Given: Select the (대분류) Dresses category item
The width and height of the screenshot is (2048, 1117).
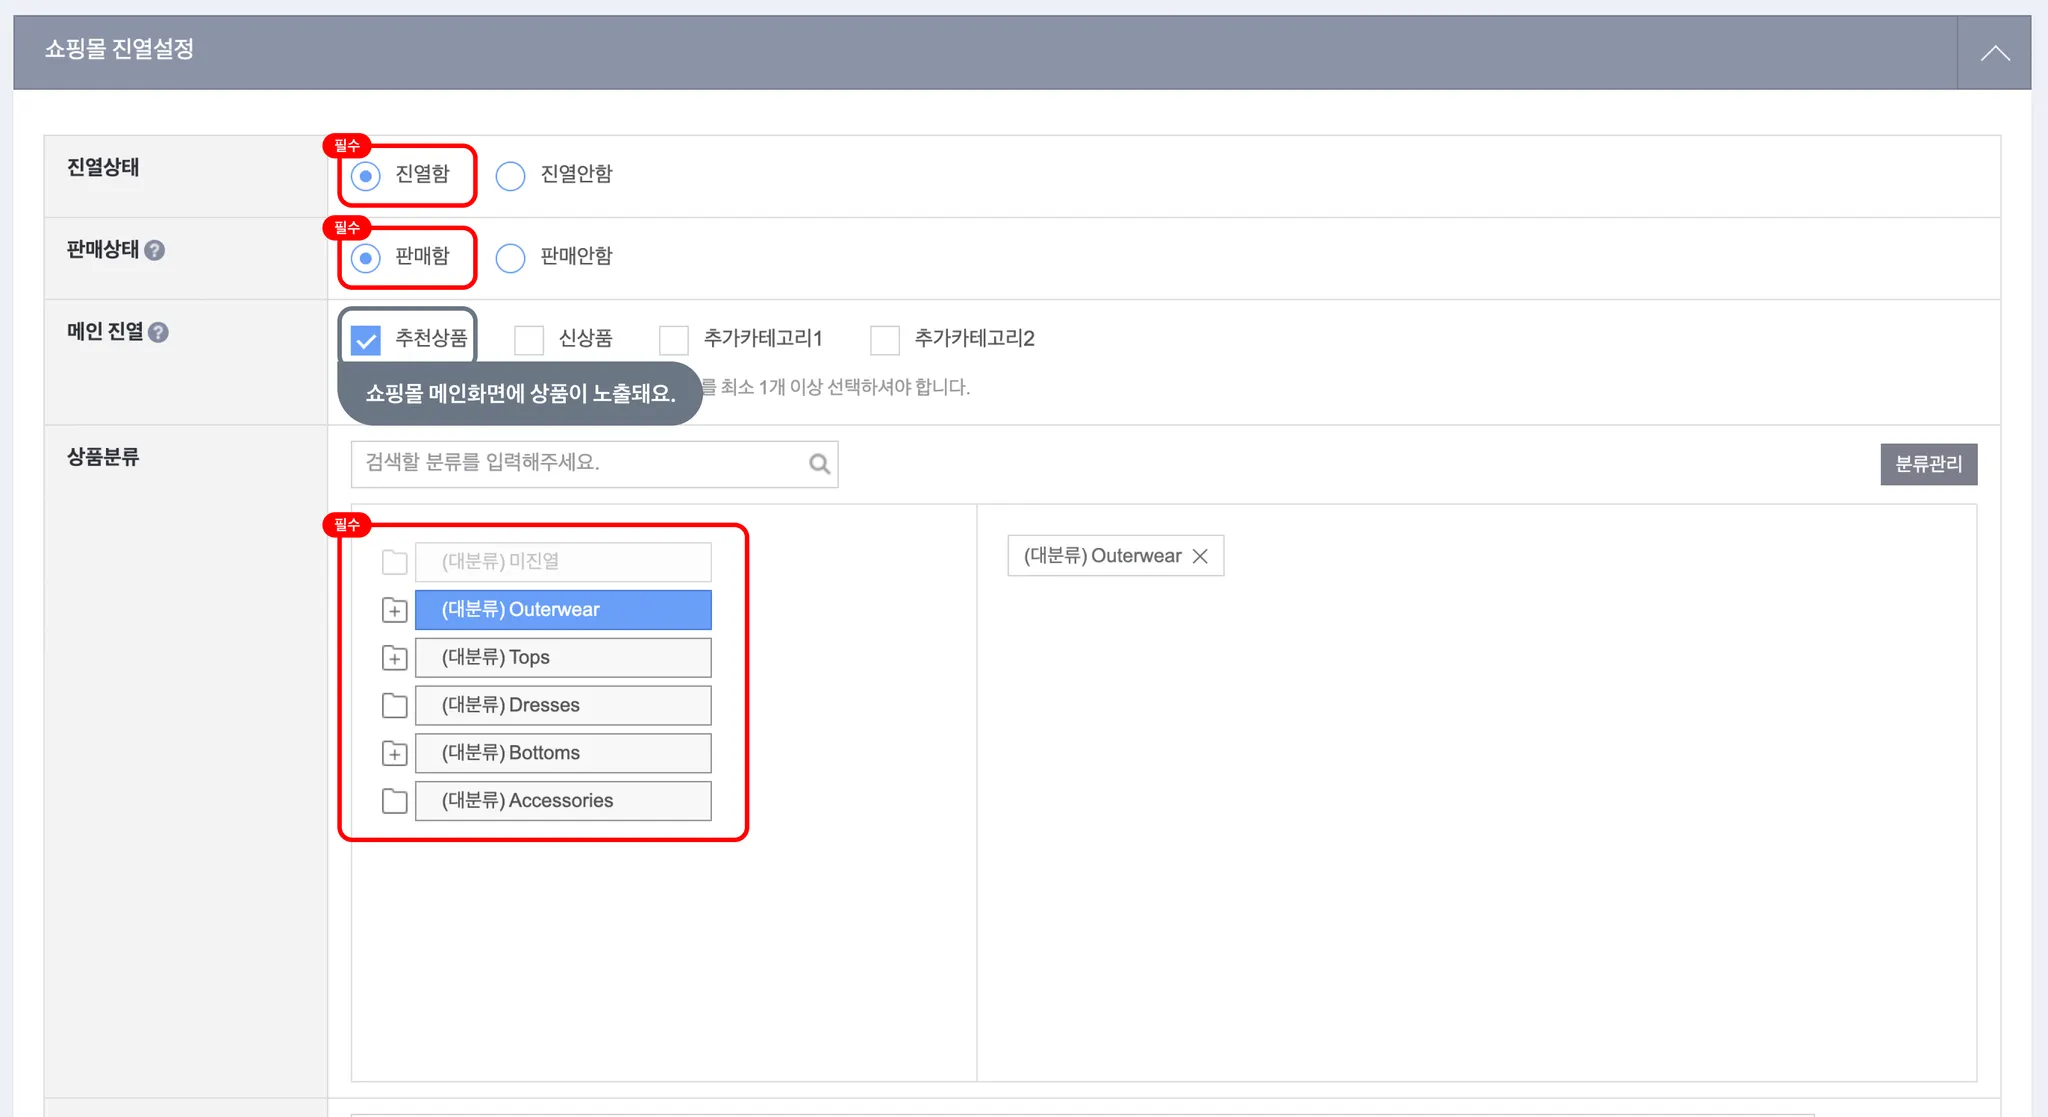Looking at the screenshot, I should click(x=563, y=705).
